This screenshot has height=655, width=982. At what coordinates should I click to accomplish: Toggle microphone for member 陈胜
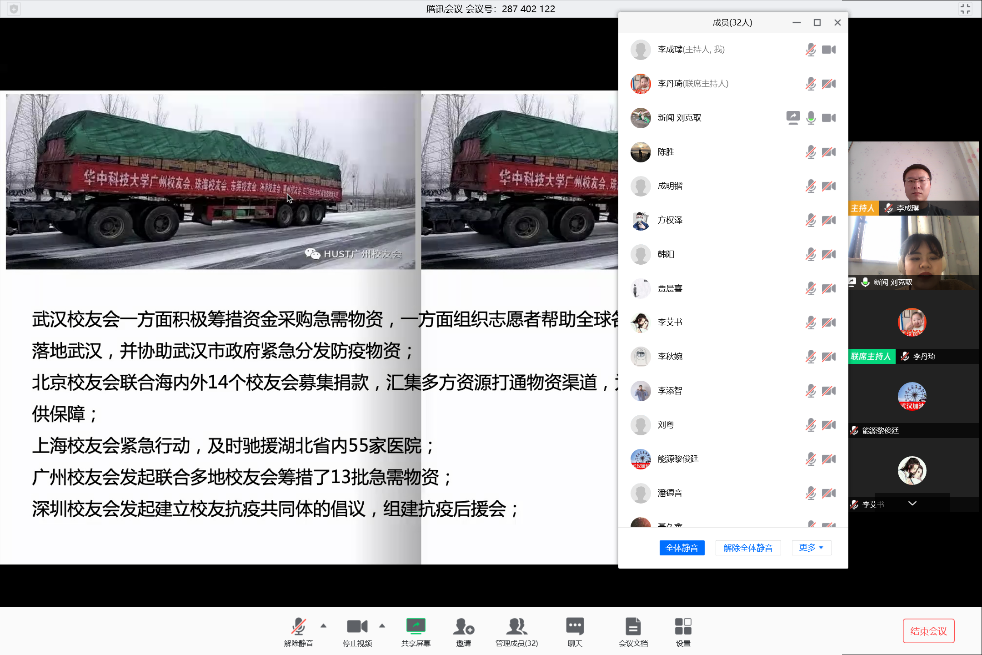pos(811,152)
